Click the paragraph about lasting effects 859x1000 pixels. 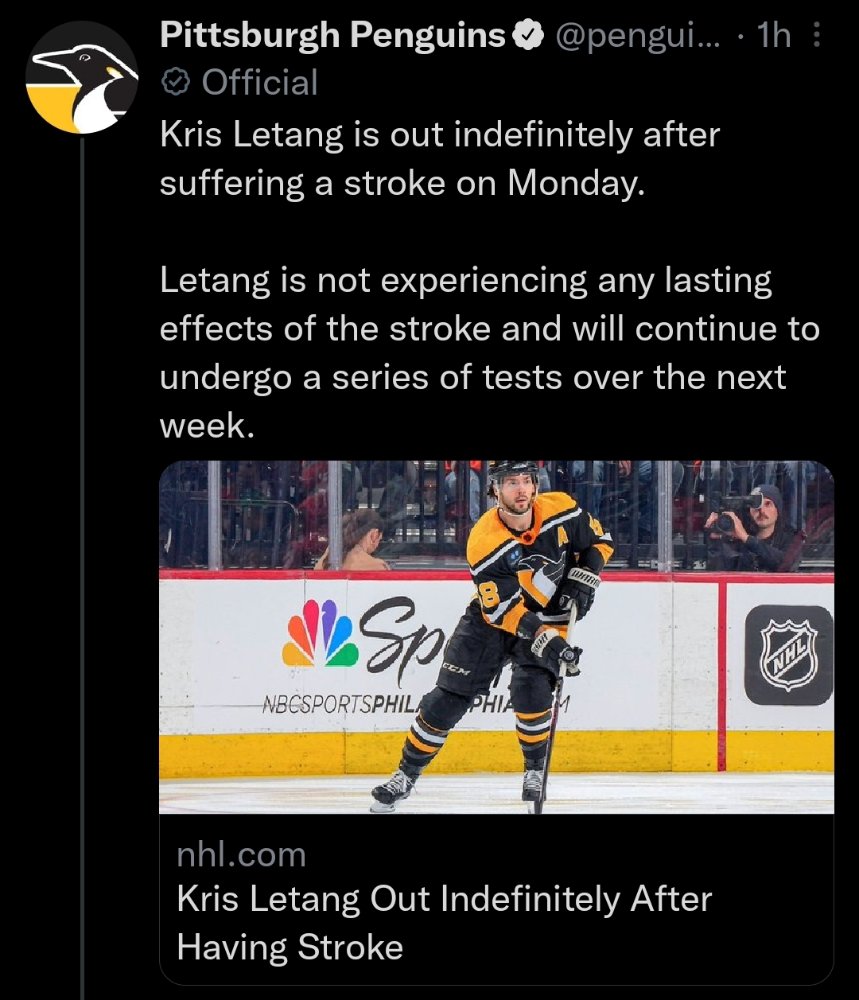489,353
